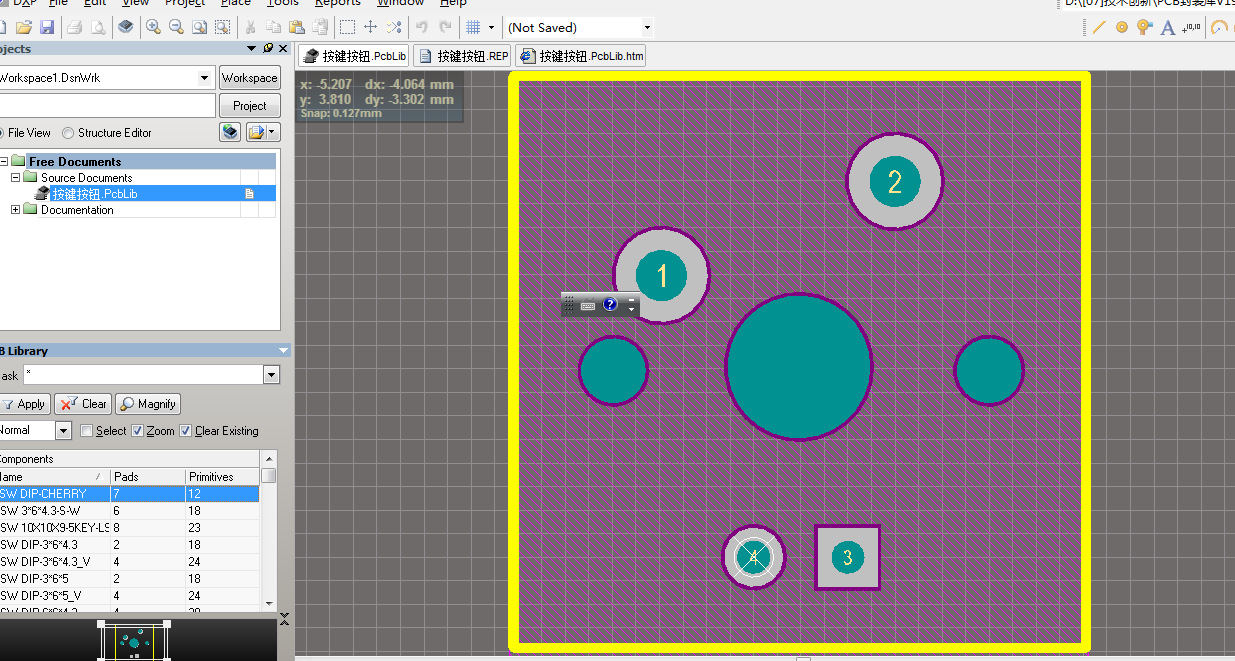Open the Normal mode dropdown

tap(63, 431)
